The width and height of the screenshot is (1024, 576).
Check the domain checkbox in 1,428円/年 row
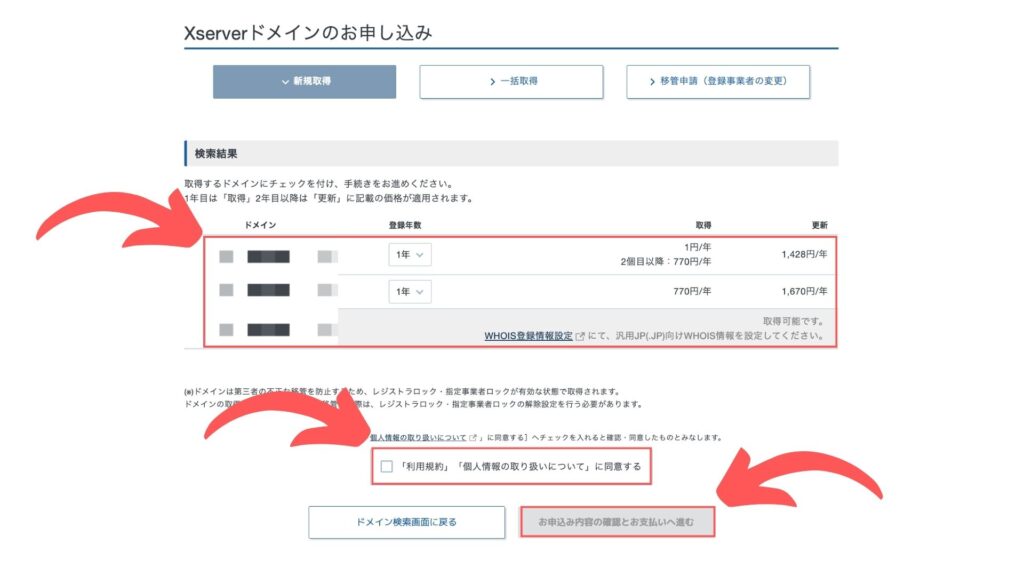point(227,257)
